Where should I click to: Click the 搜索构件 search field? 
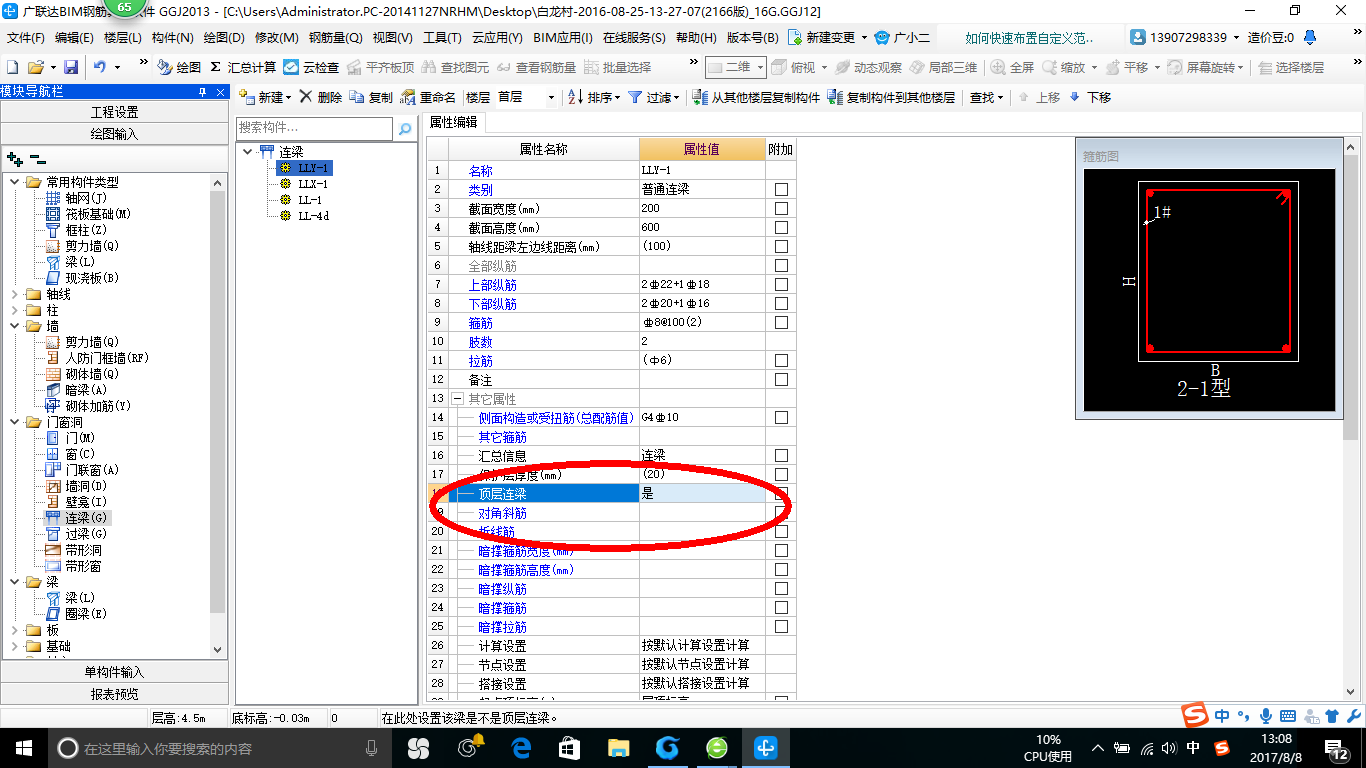(315, 128)
